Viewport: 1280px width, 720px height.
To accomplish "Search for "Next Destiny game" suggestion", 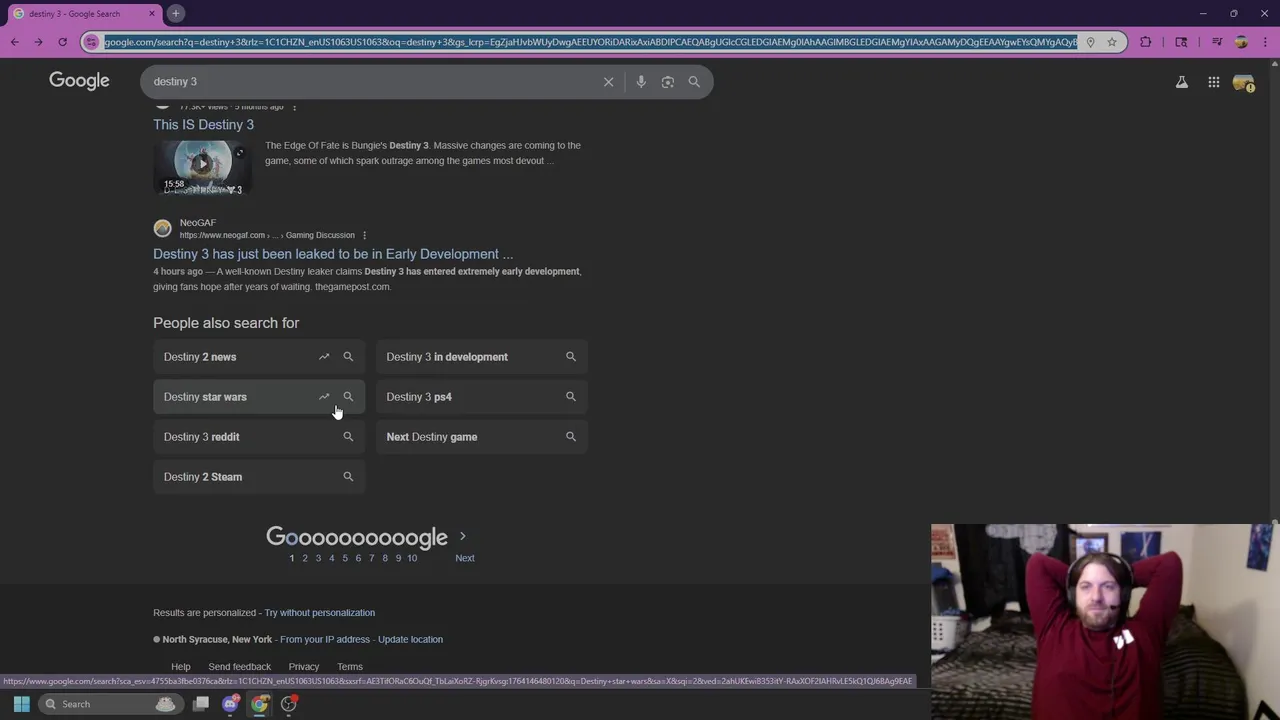I will [482, 437].
